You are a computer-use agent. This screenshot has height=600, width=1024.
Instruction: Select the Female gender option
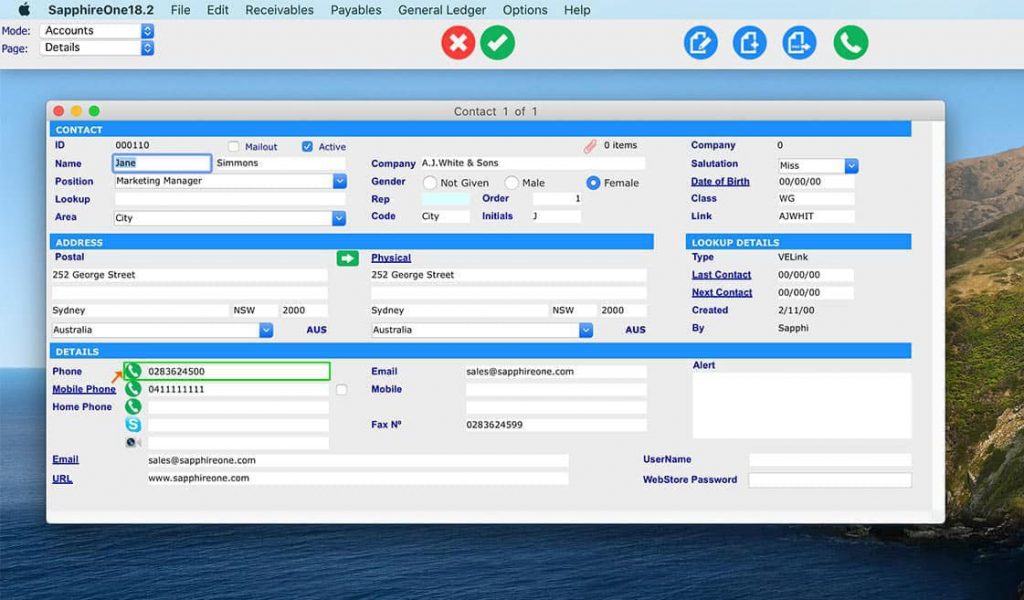593,183
